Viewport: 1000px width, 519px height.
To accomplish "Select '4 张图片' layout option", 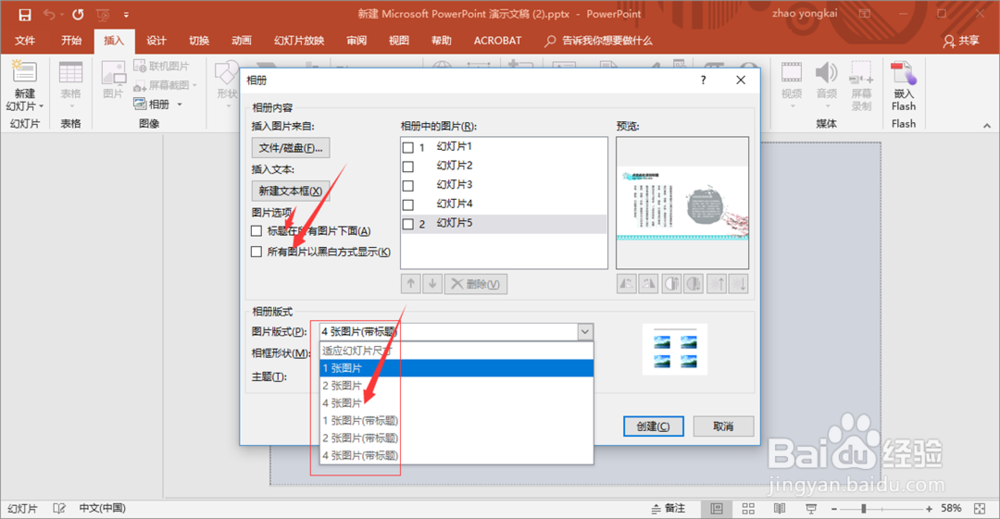I will [x=457, y=403].
